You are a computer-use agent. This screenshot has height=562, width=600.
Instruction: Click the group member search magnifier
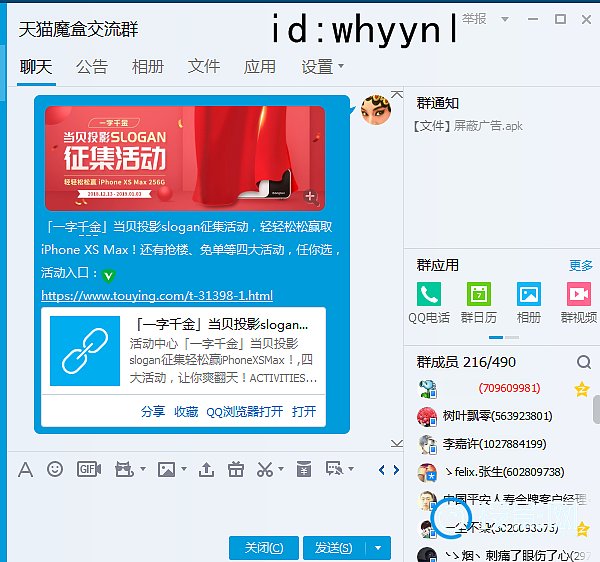(x=584, y=362)
